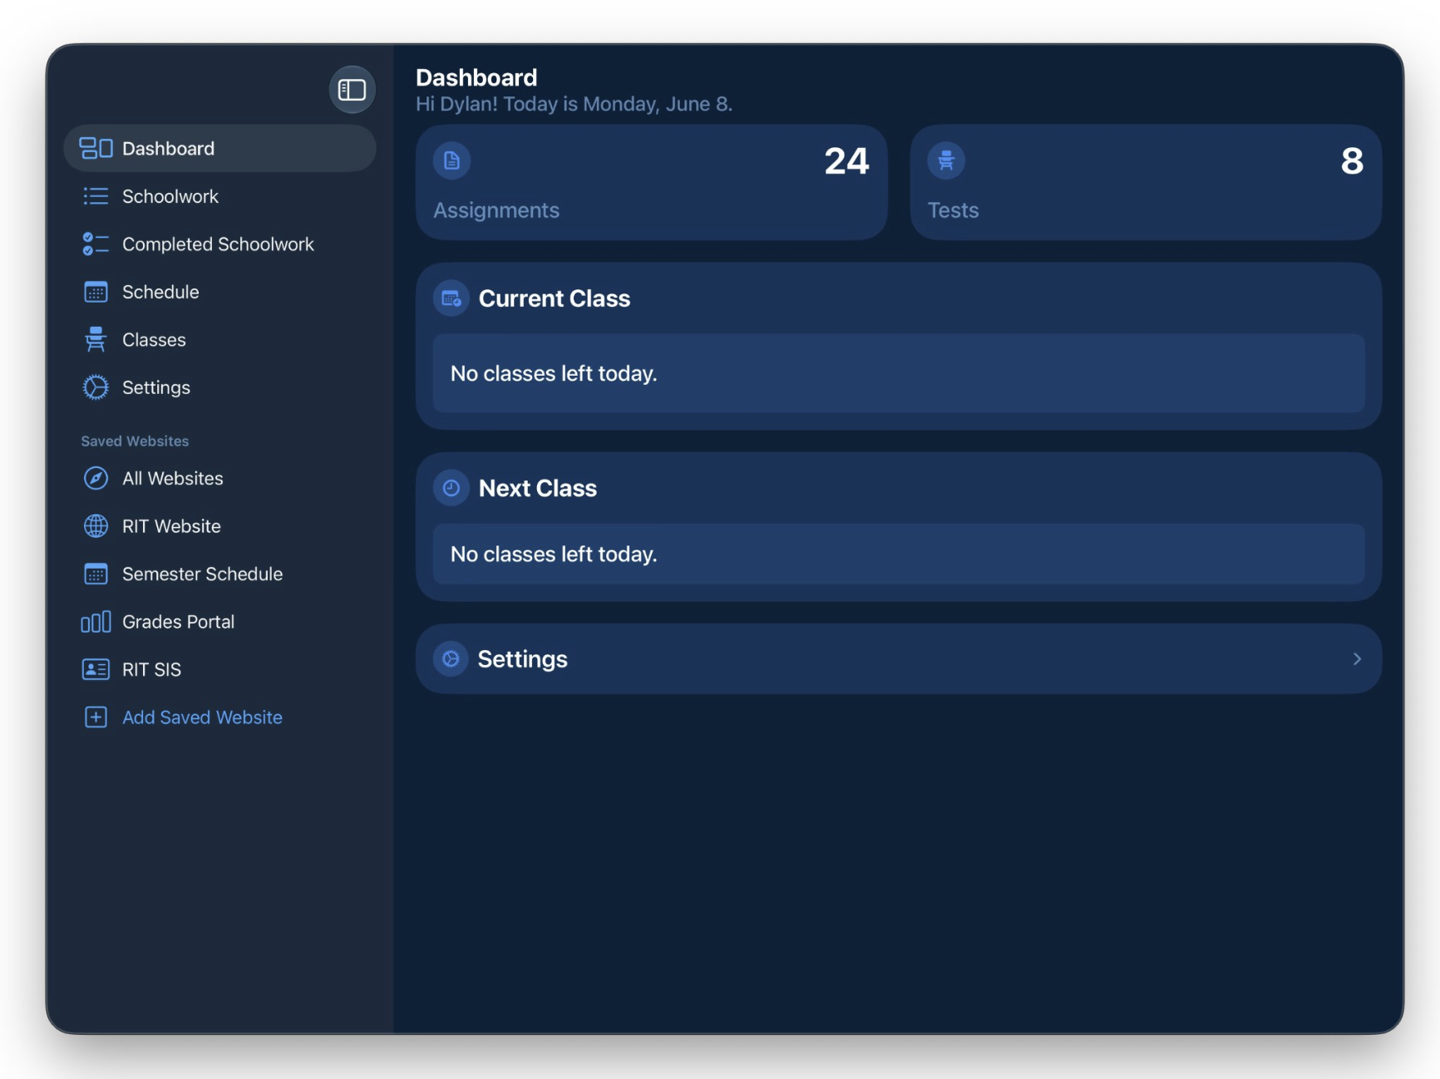
Task: Click the Completed Schoolwork checklist icon
Action: click(x=96, y=244)
